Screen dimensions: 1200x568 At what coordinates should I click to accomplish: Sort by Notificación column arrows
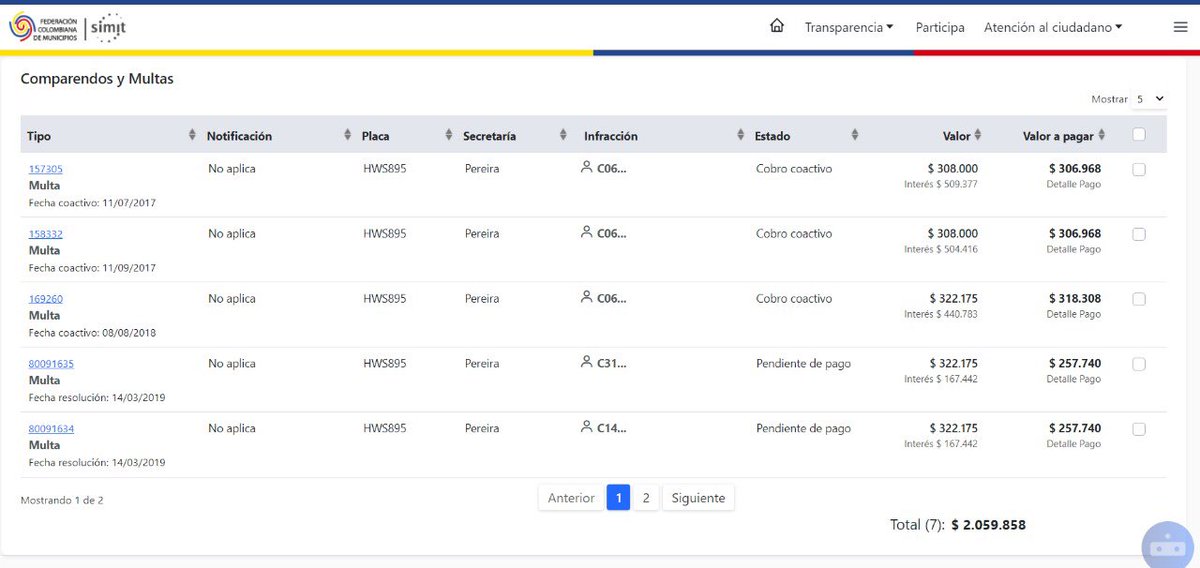[x=348, y=135]
